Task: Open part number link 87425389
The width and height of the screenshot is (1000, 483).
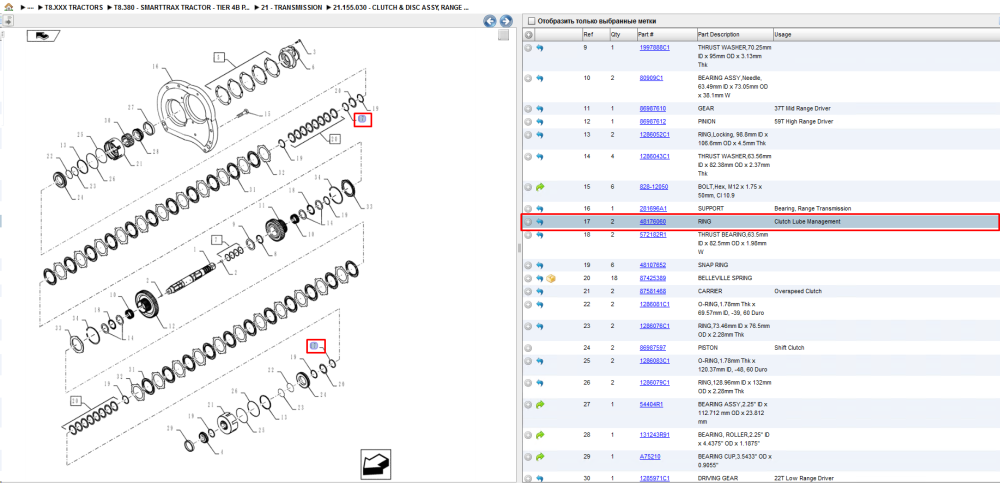Action: click(652, 278)
